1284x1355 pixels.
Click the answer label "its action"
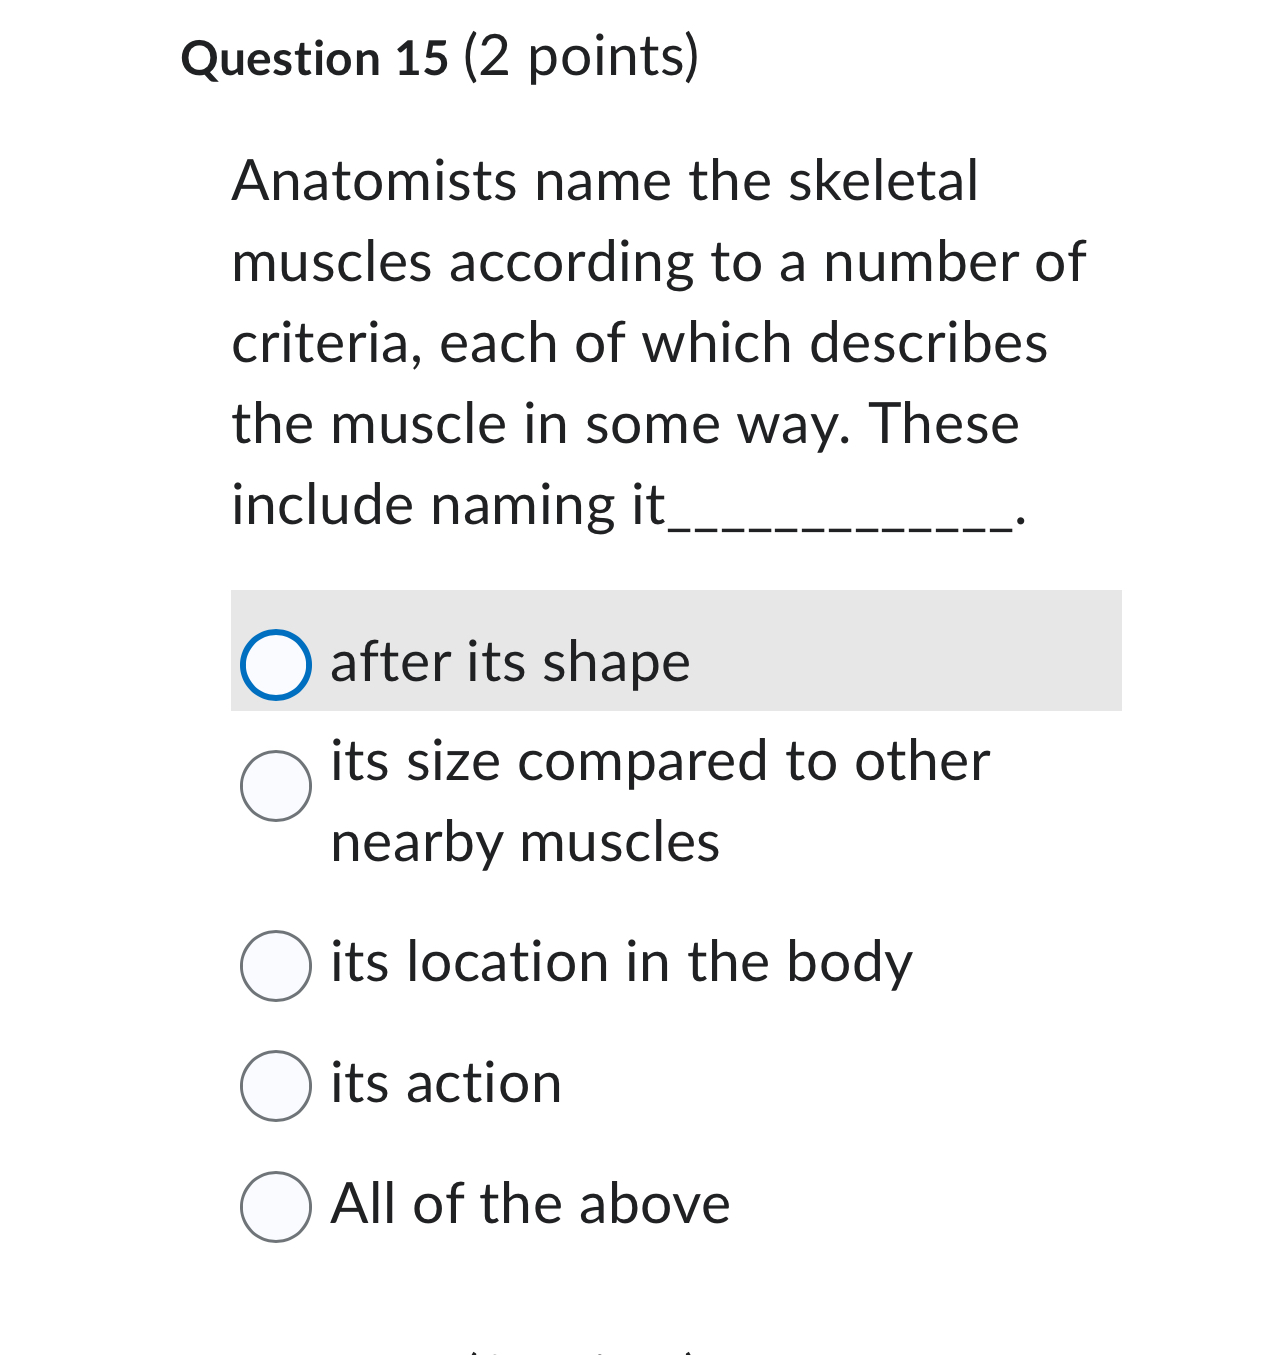[x=447, y=1083]
